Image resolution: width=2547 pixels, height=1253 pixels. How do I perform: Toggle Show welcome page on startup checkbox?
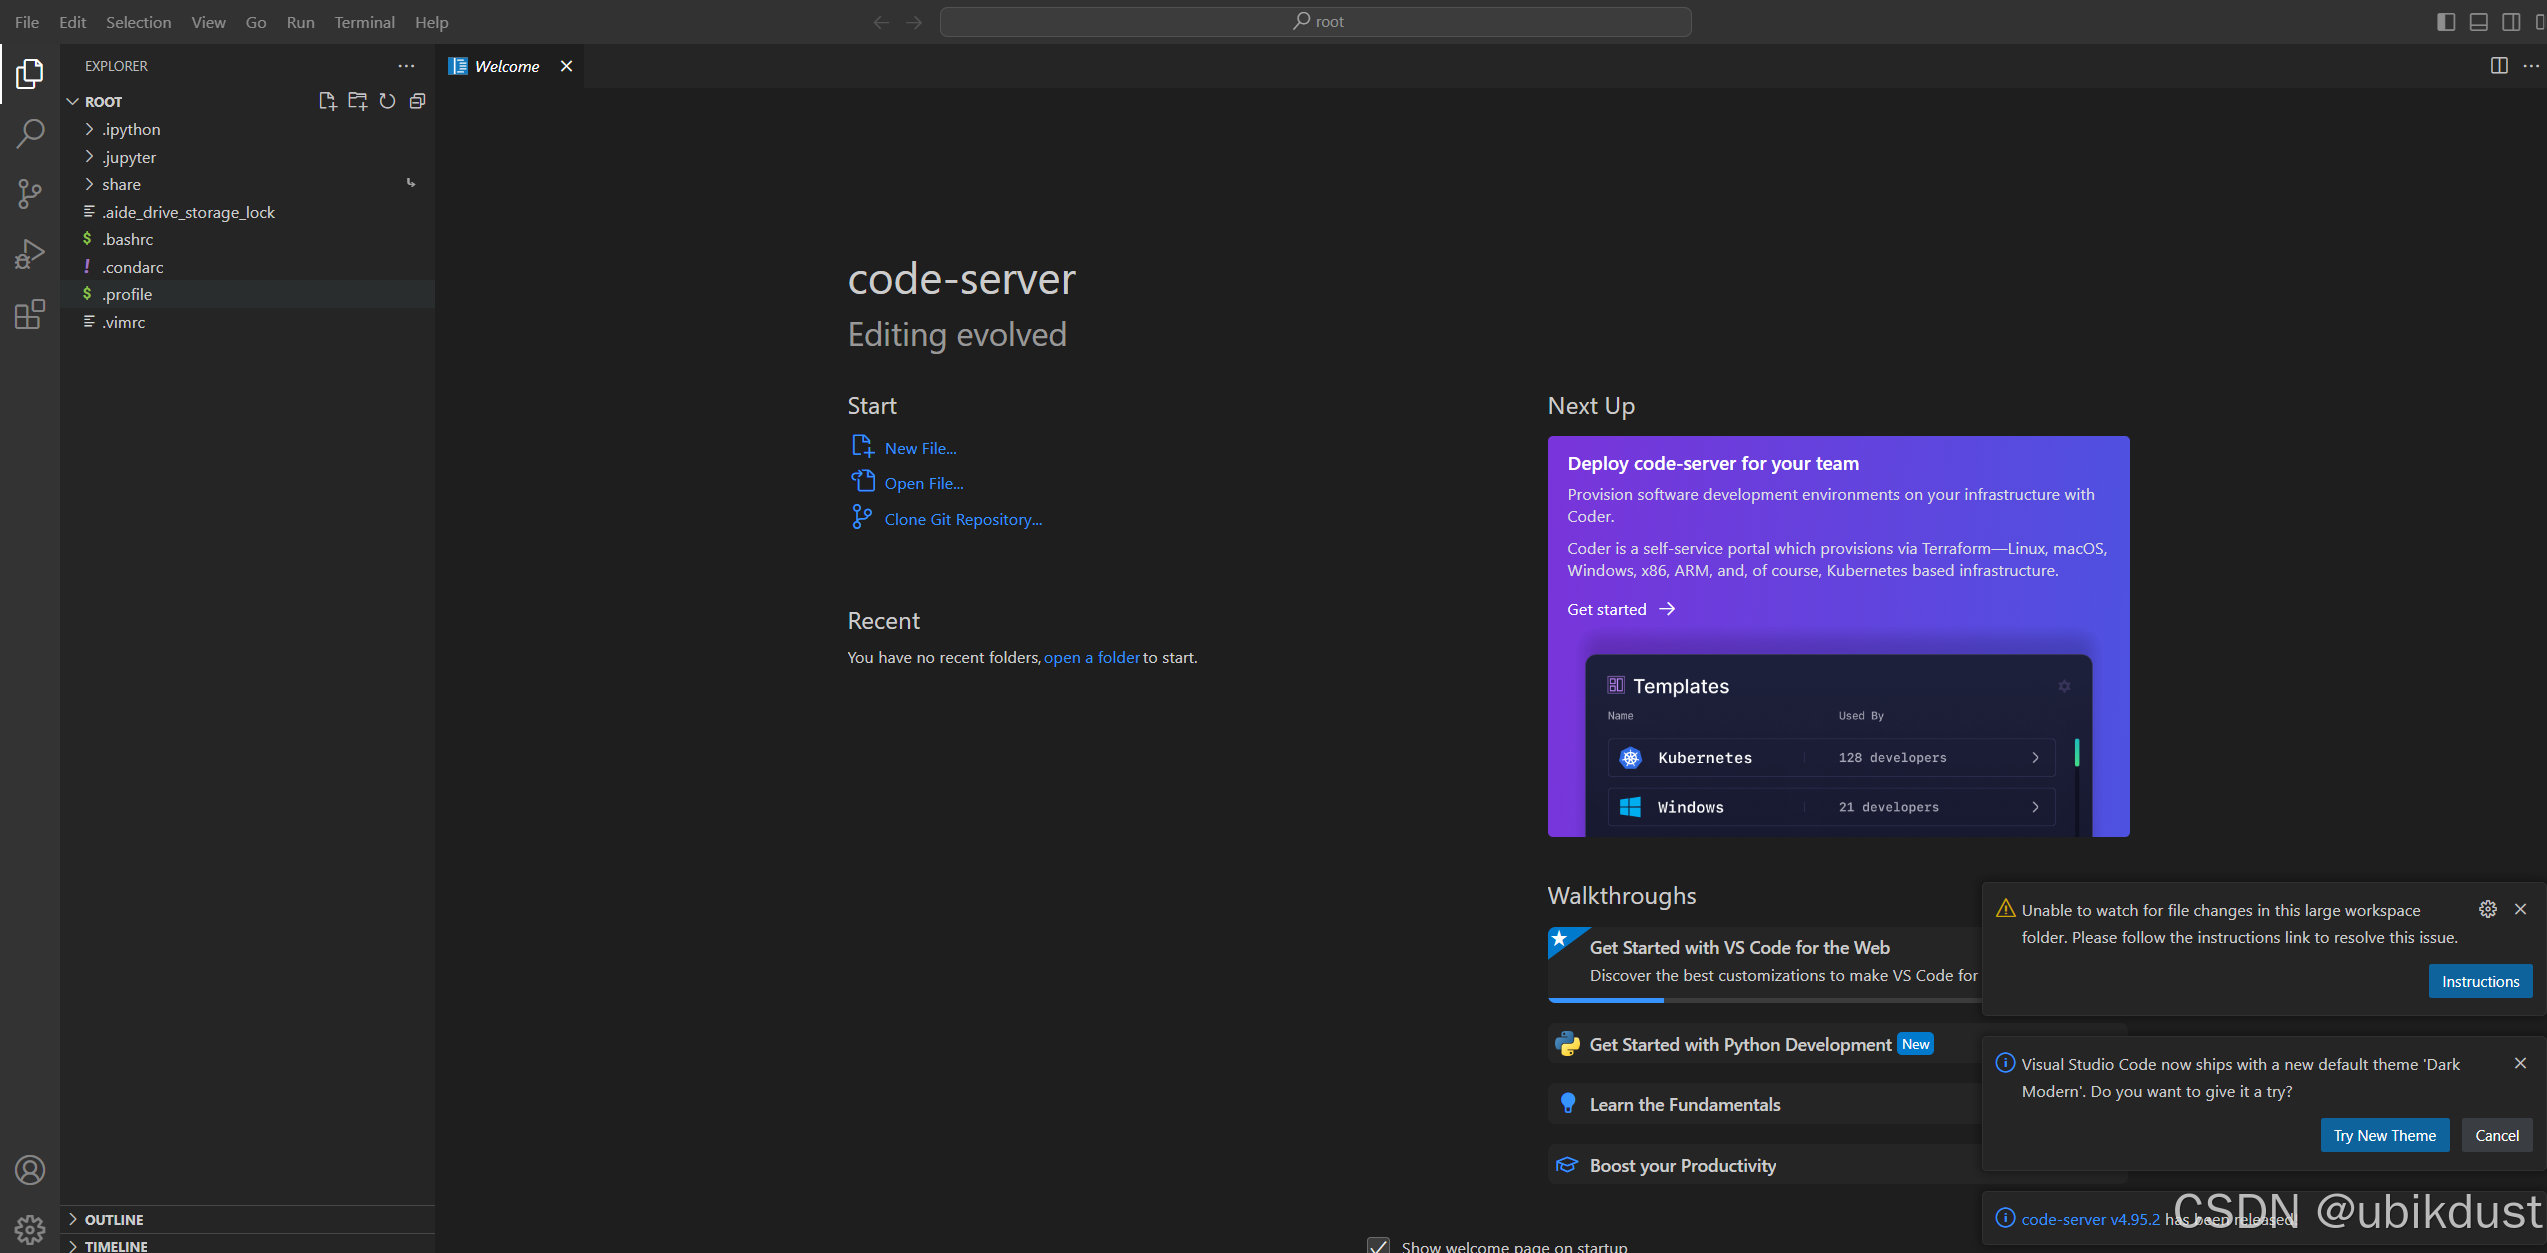click(x=1378, y=1246)
